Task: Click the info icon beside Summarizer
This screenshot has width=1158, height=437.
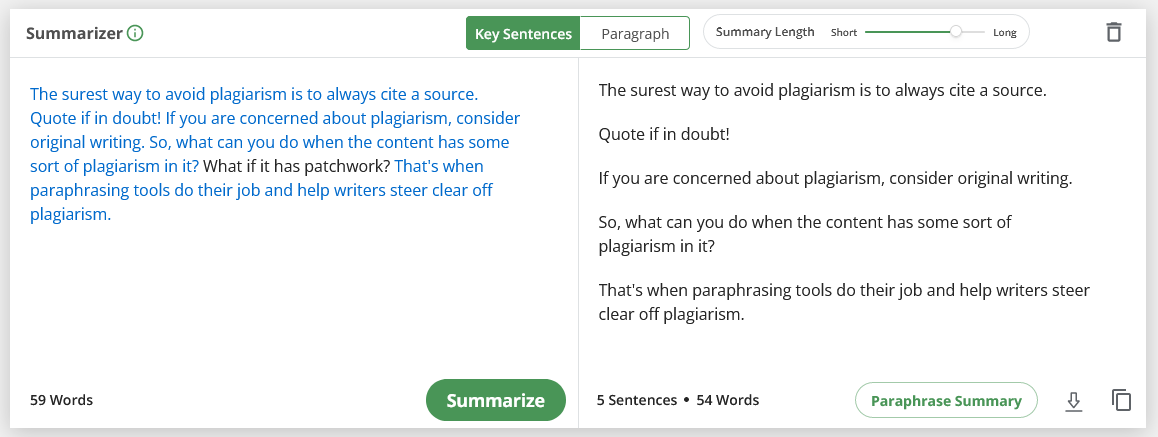Action: click(x=136, y=33)
